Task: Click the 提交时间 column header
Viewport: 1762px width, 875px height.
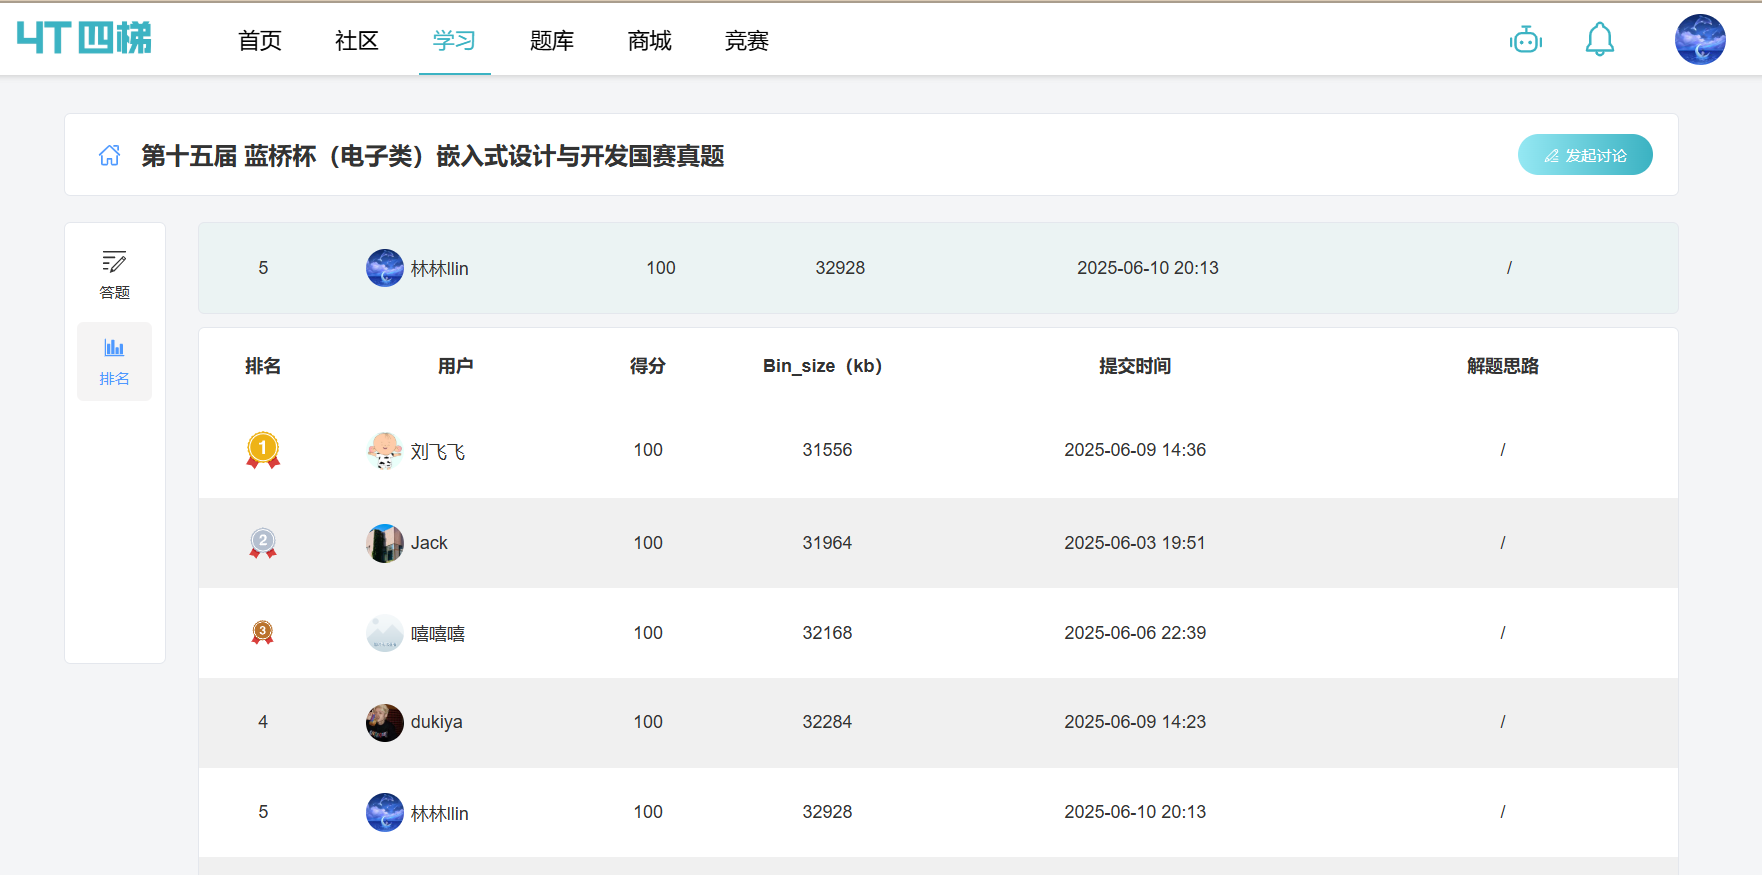Action: click(x=1135, y=366)
